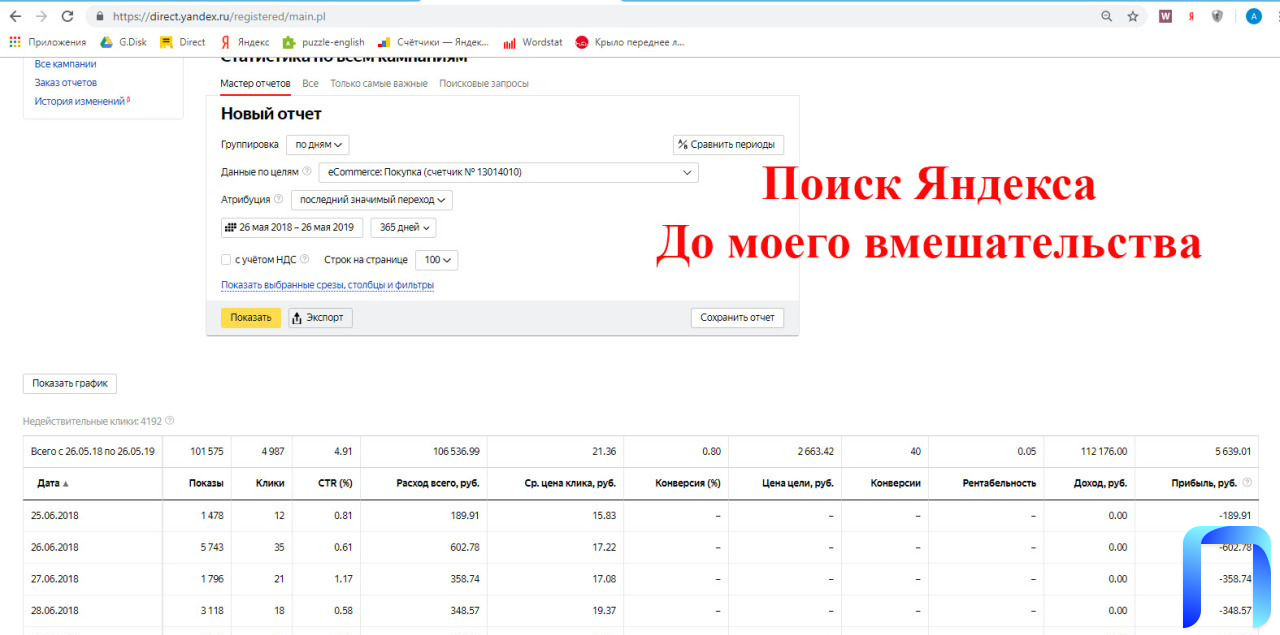Open the Поисковые запросы tab

(x=484, y=83)
